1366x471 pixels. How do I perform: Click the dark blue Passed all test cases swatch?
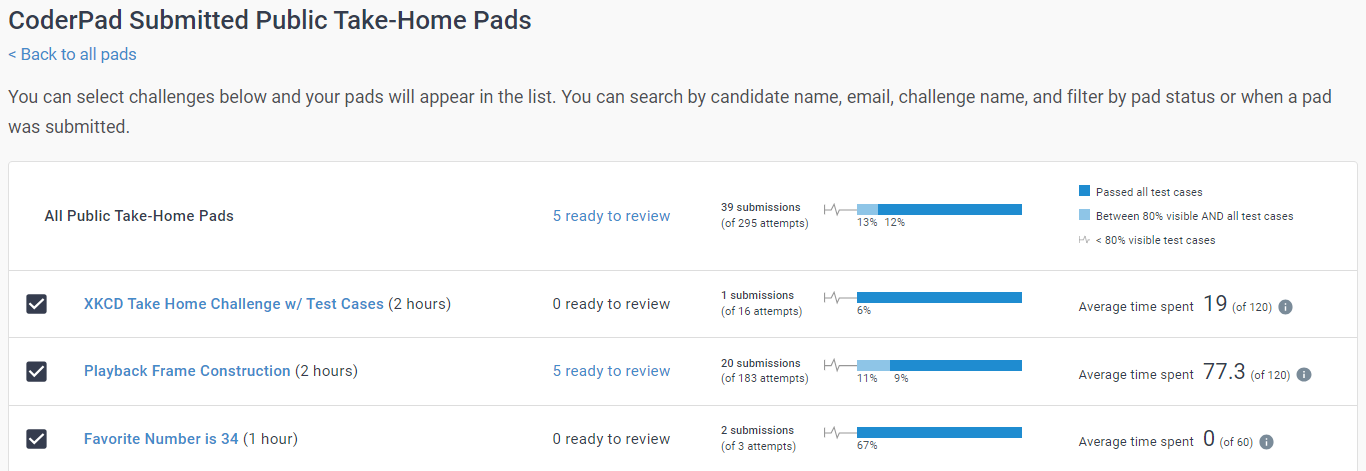tap(1084, 191)
